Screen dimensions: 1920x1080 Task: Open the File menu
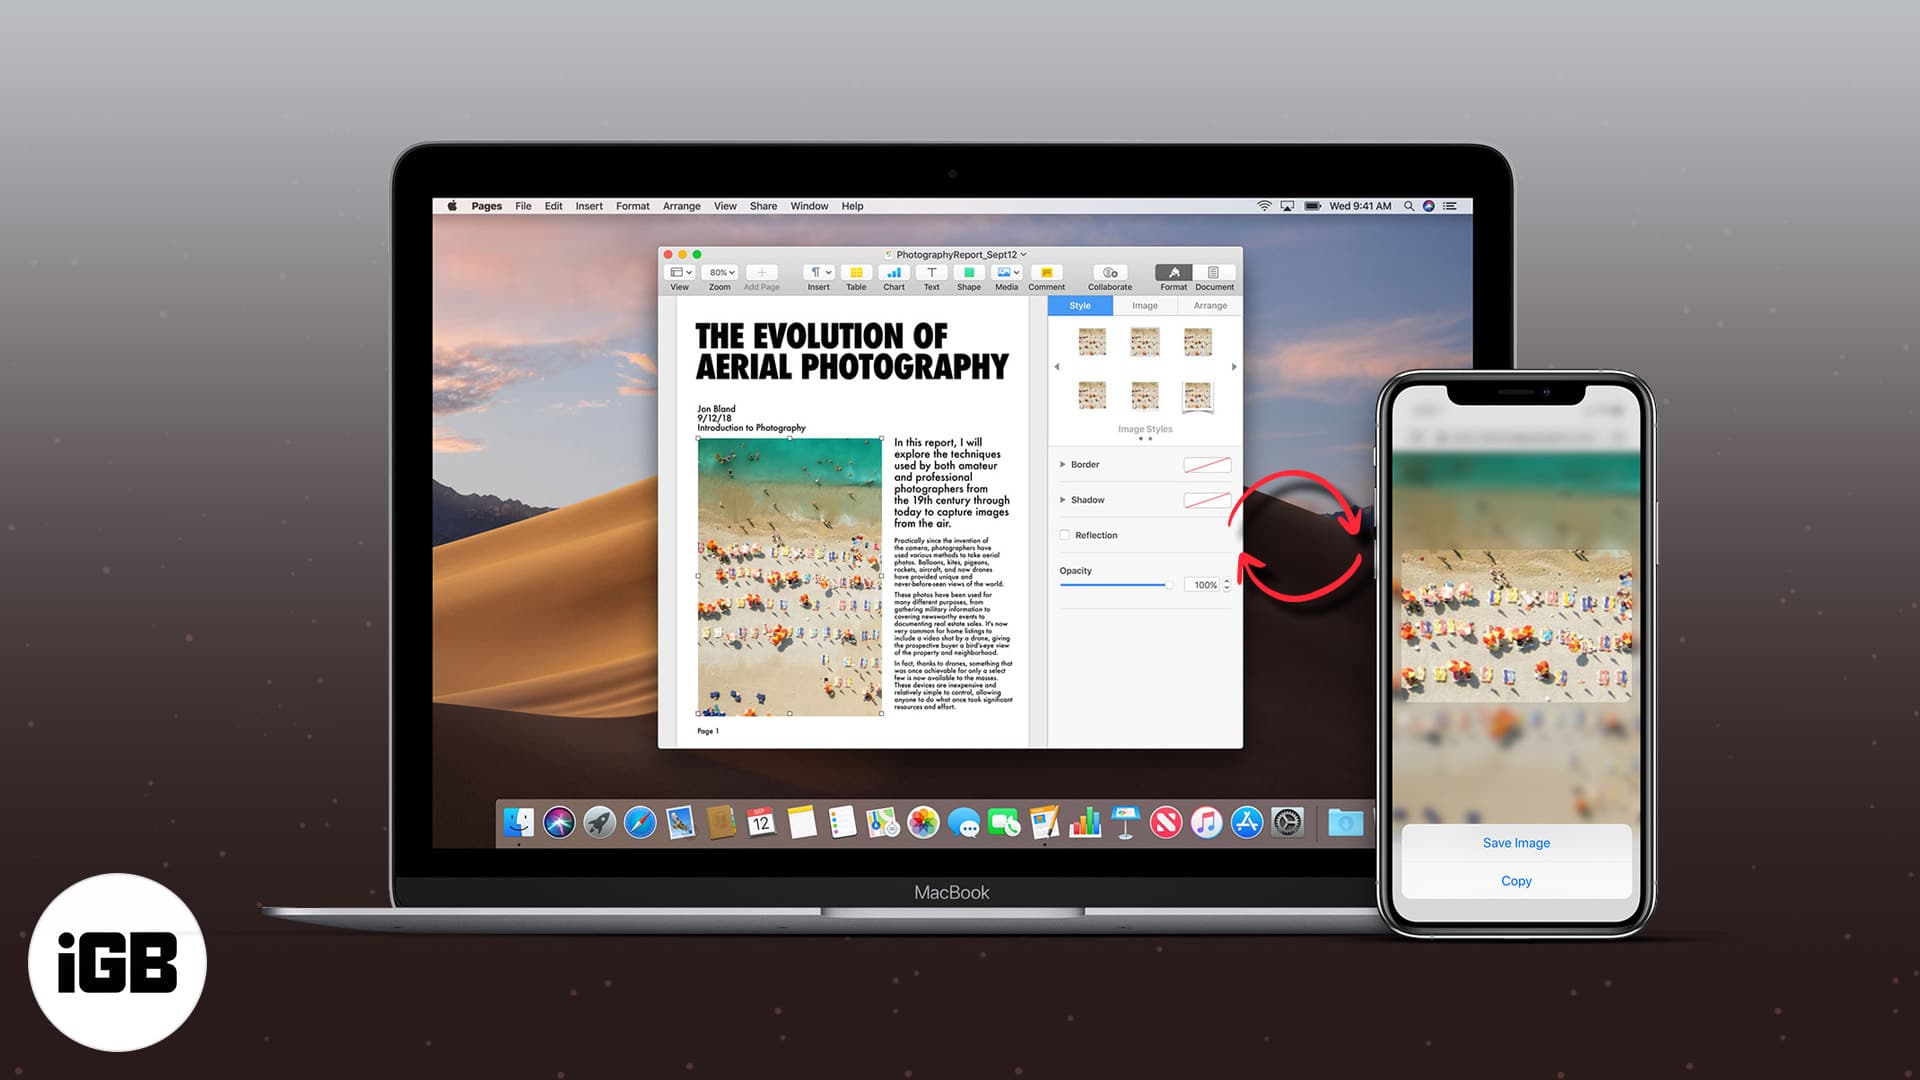(523, 206)
